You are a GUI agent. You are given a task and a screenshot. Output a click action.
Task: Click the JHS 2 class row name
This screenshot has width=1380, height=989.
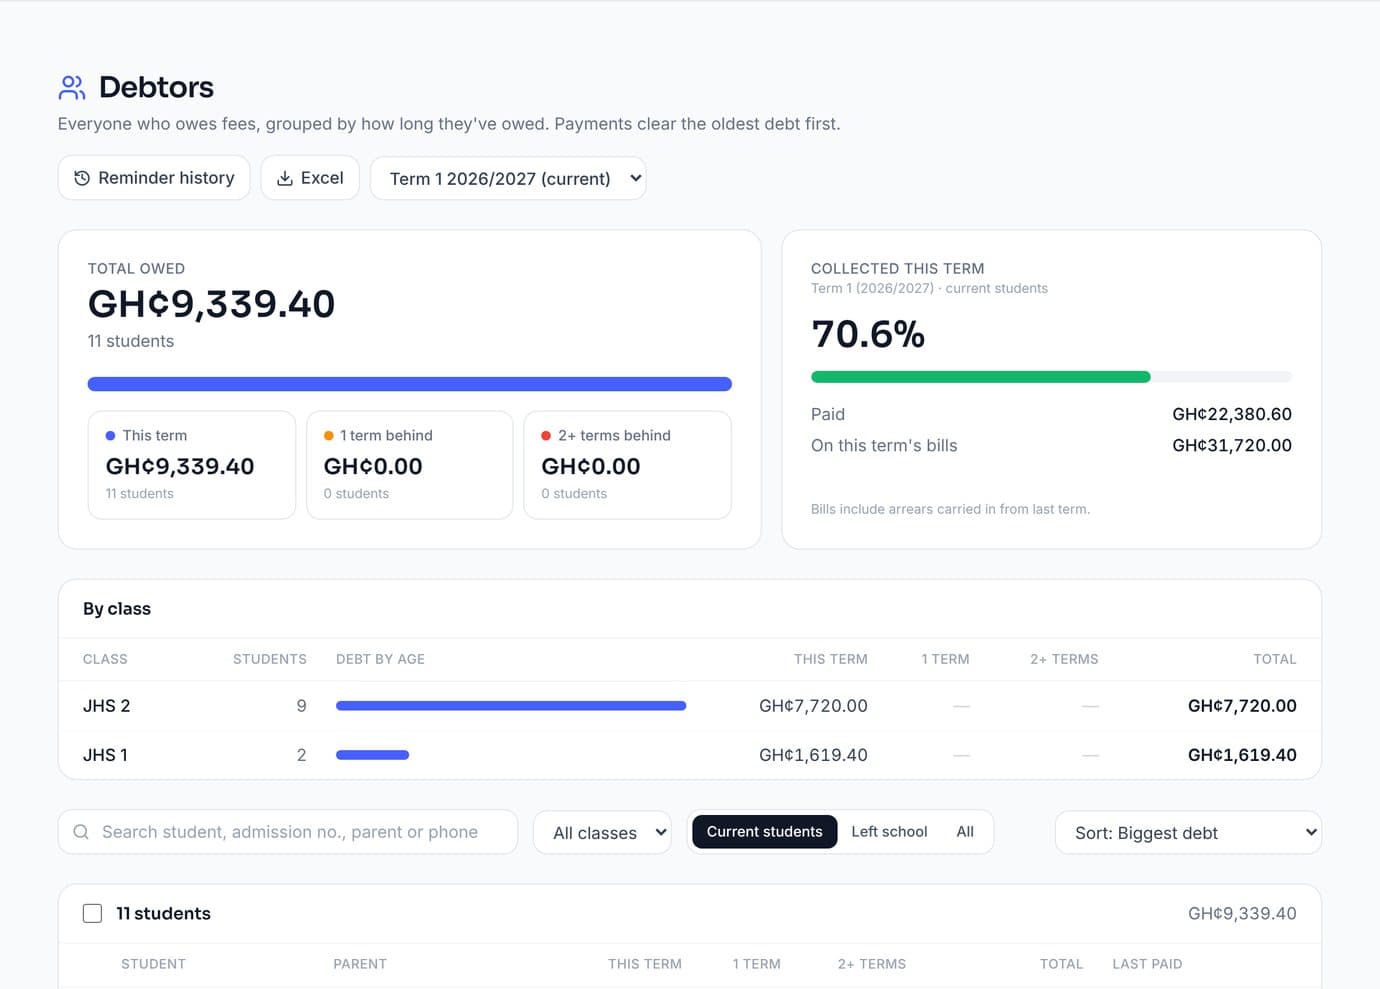click(107, 706)
